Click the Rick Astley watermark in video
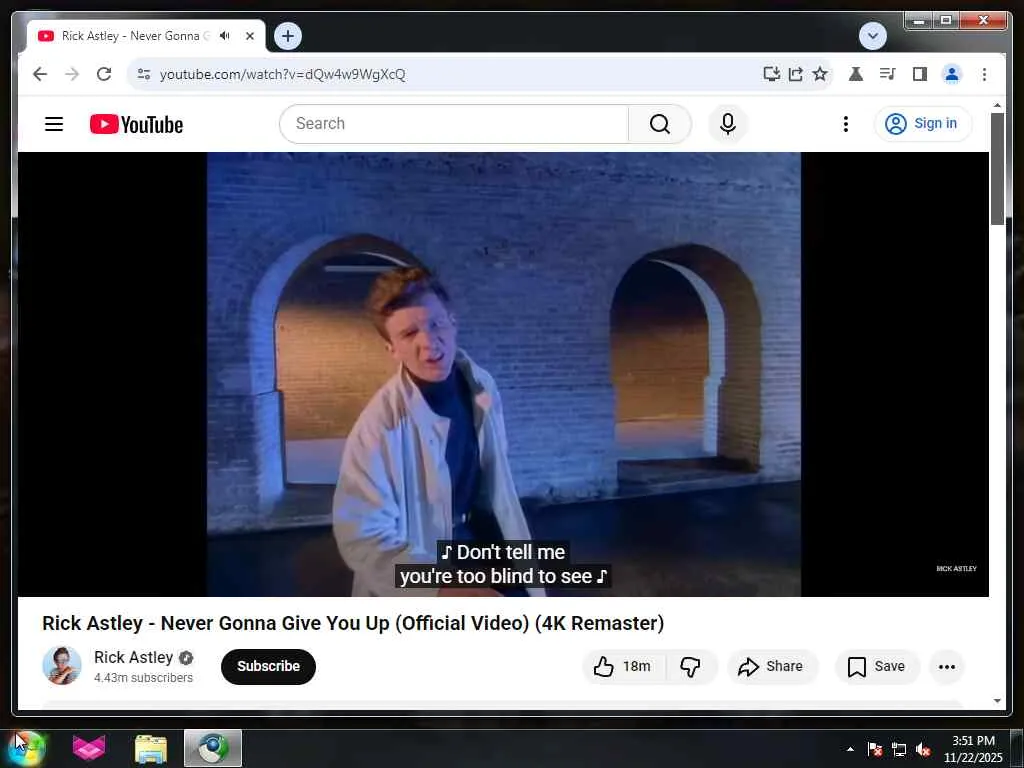Screen dimensions: 1024x768 [956, 568]
